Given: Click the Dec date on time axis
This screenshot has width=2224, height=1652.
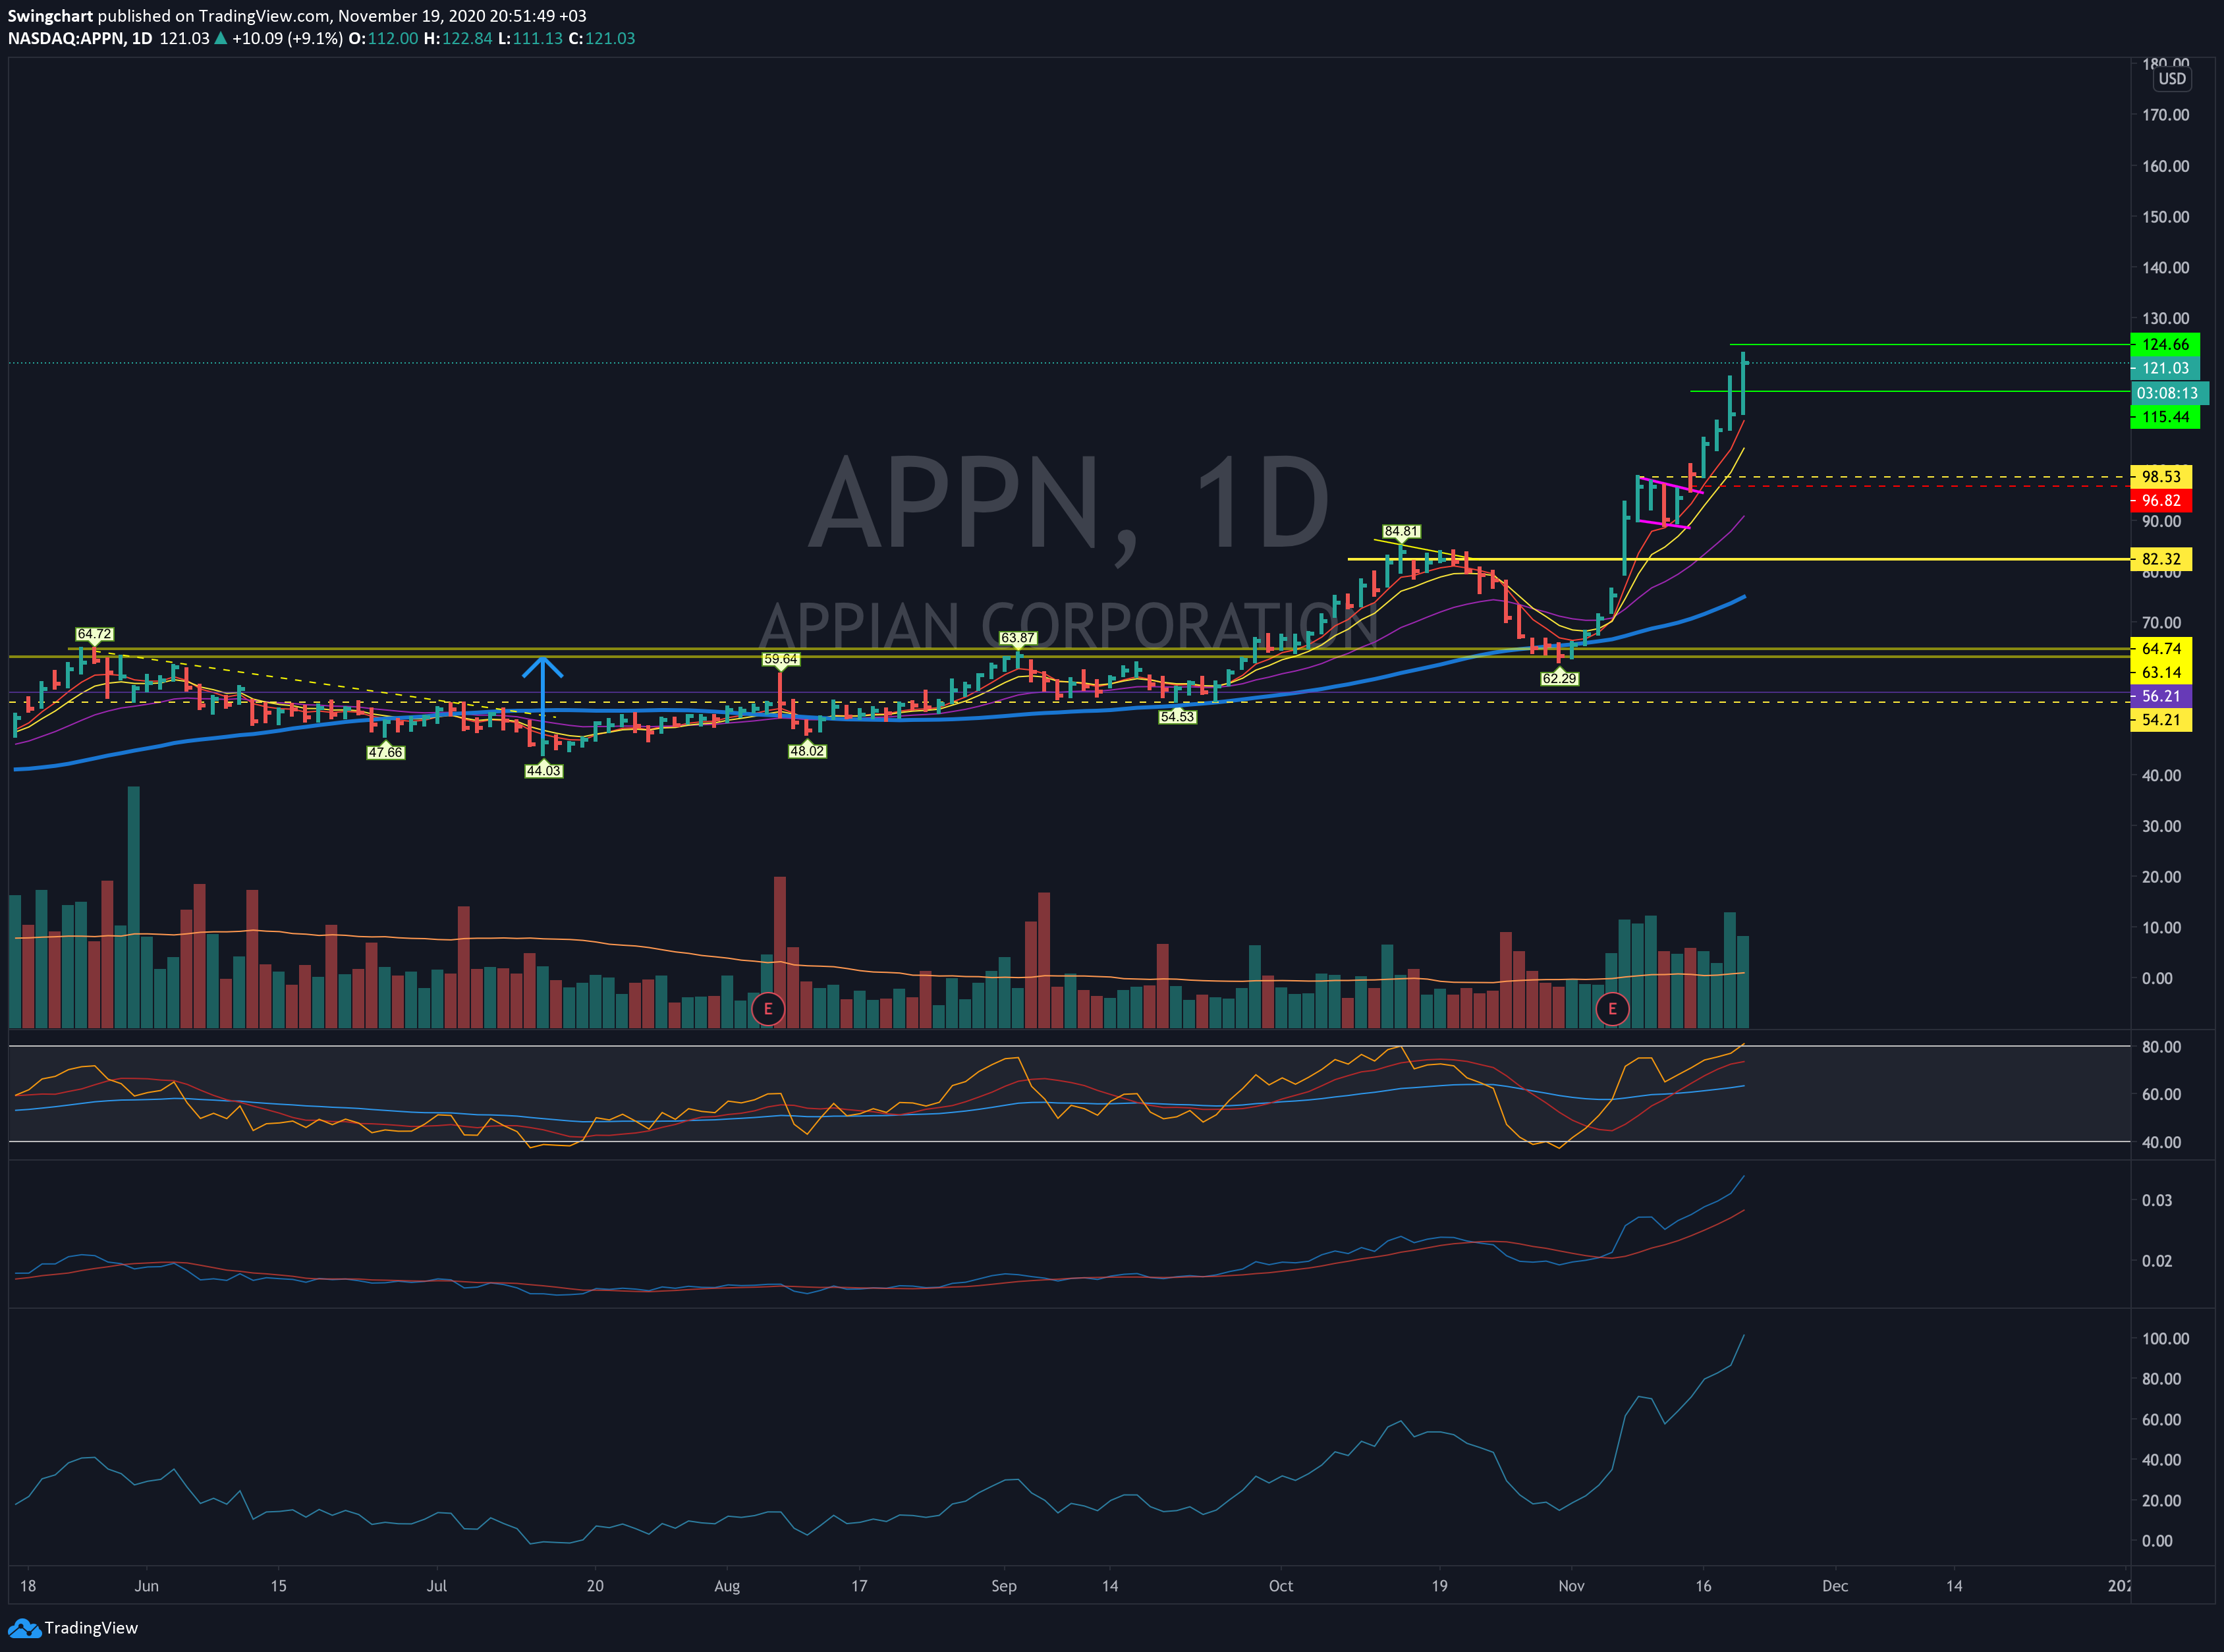Looking at the screenshot, I should 1835,1586.
